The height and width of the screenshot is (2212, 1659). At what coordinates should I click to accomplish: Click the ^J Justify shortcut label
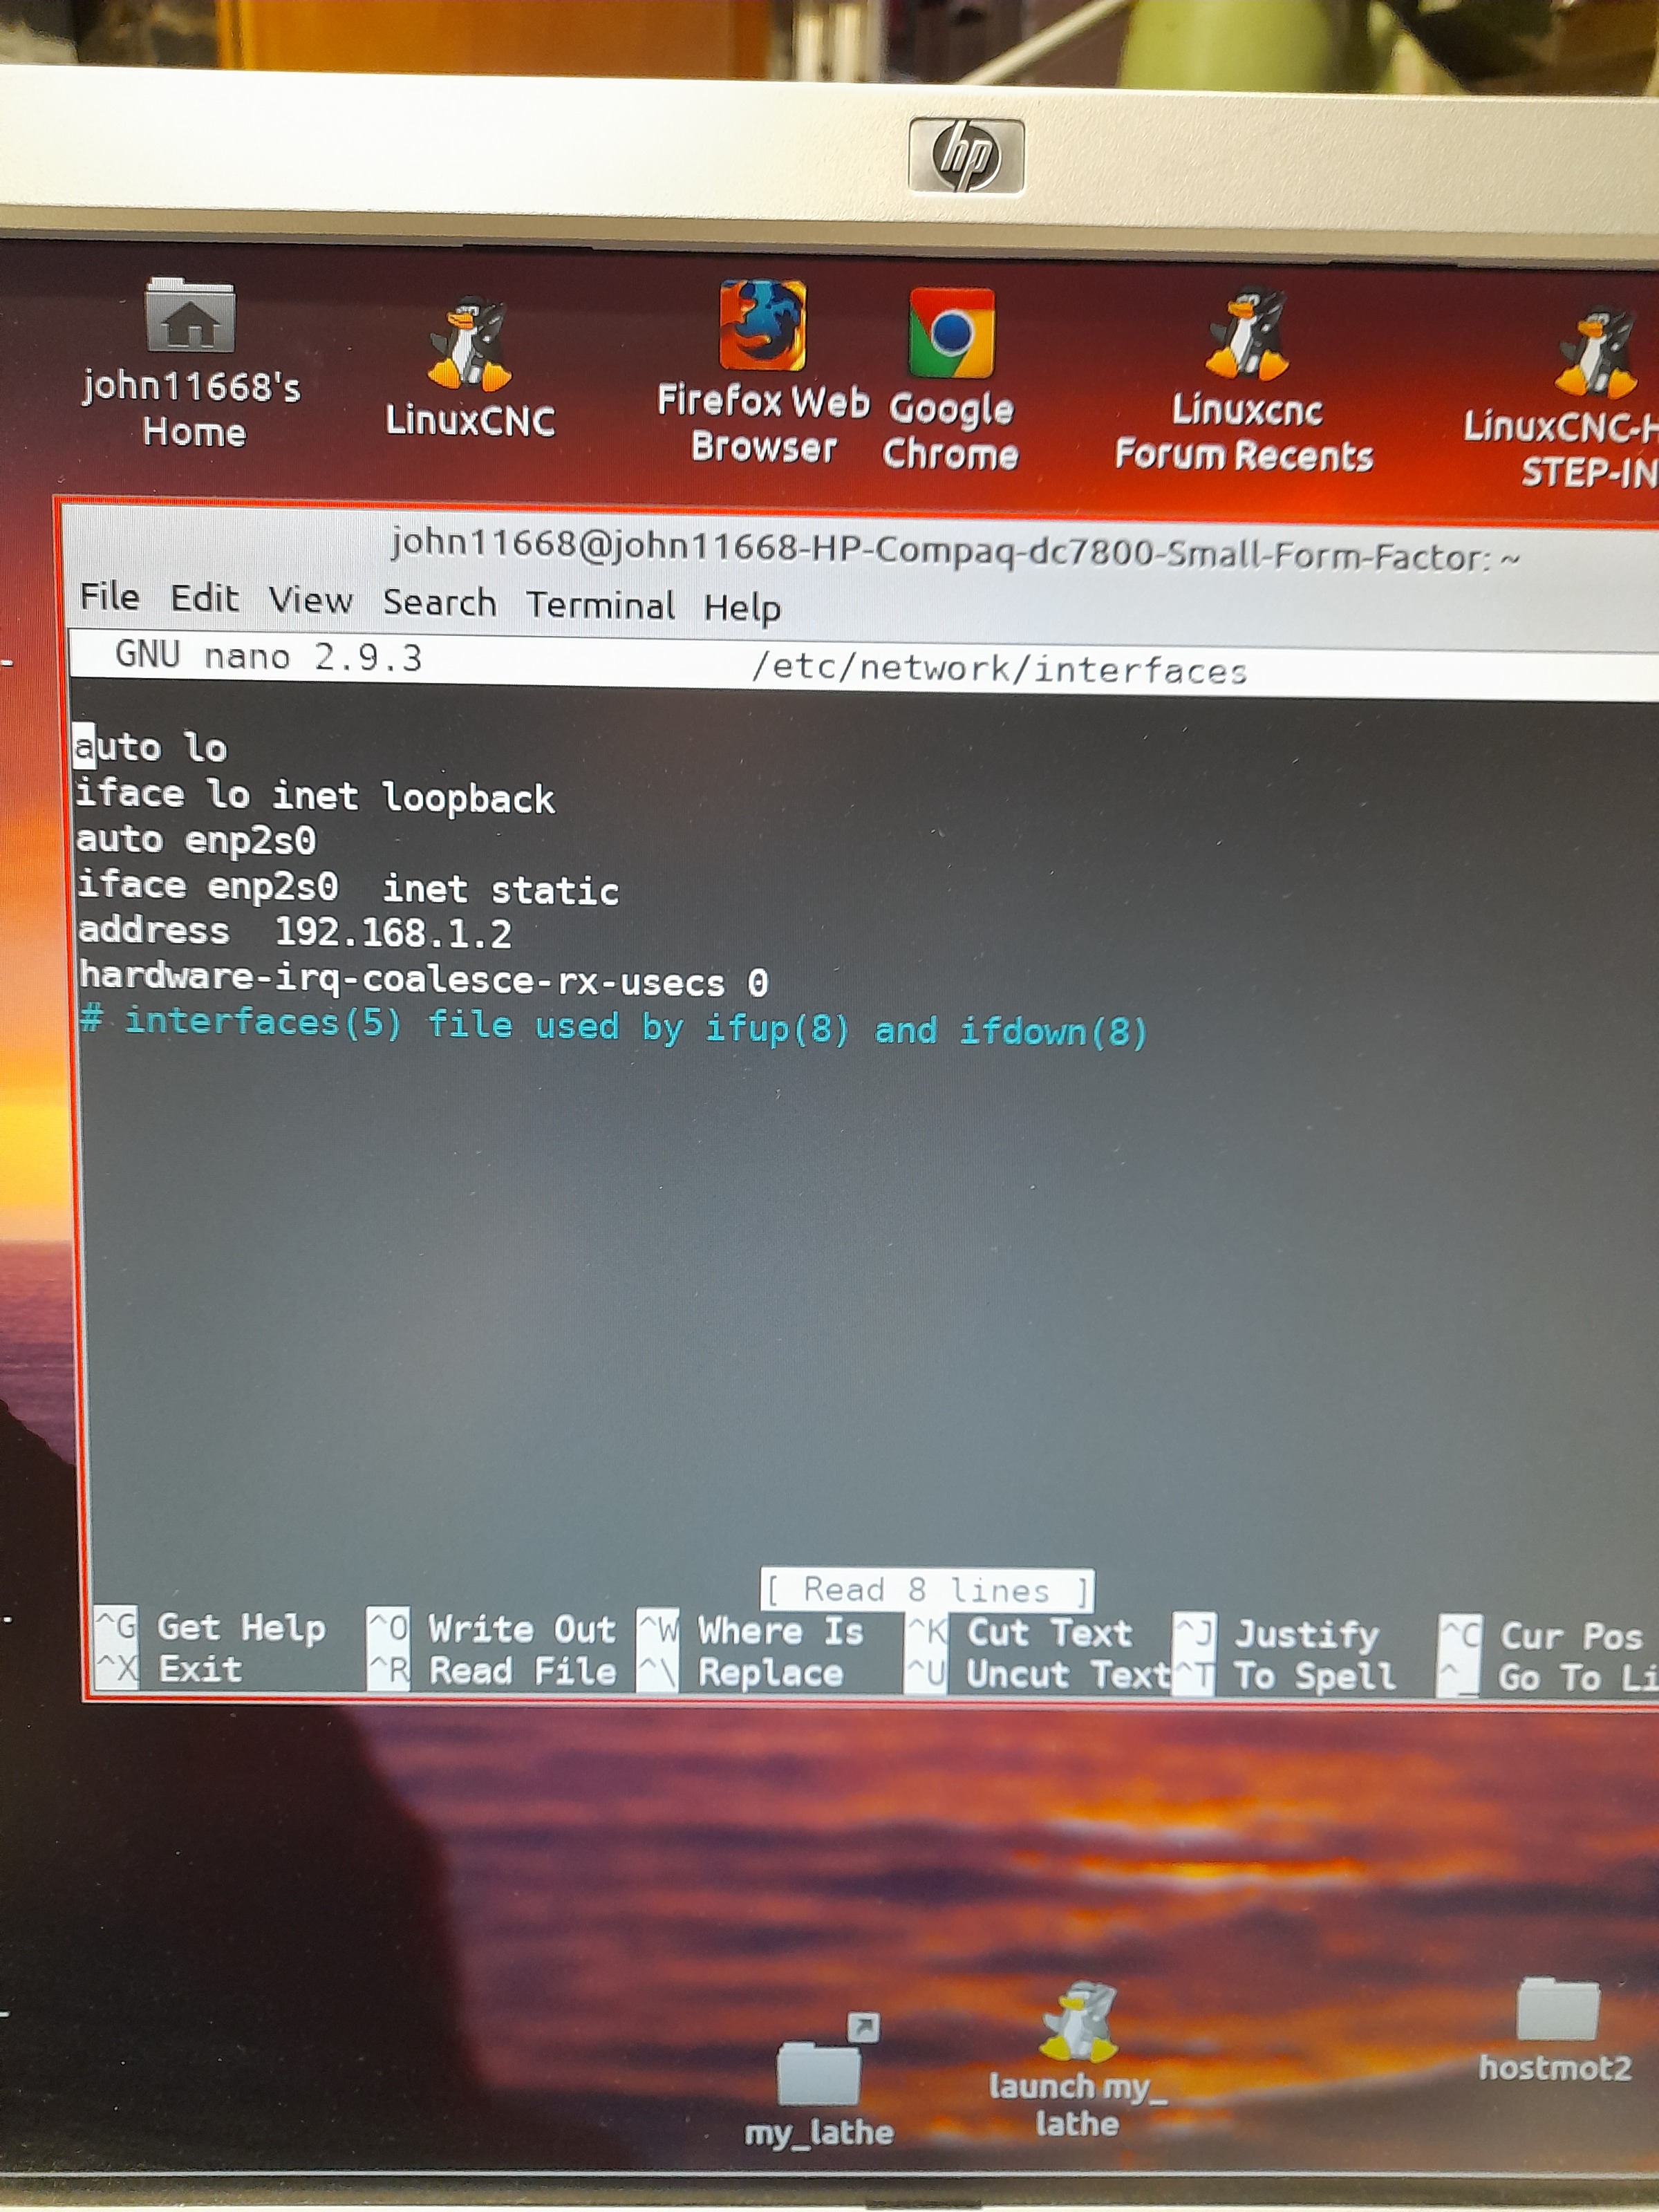(1276, 1635)
